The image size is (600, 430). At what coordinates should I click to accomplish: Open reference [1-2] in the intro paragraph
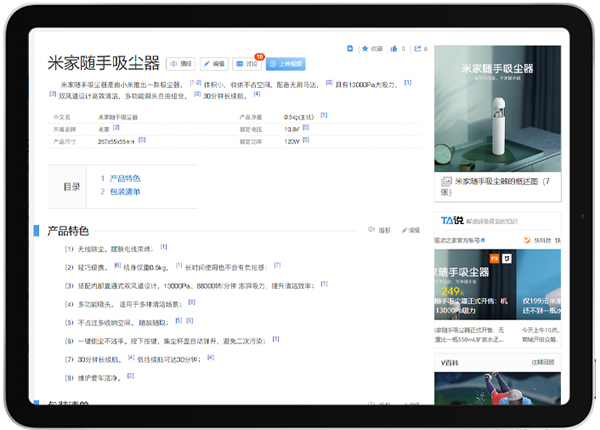point(196,84)
